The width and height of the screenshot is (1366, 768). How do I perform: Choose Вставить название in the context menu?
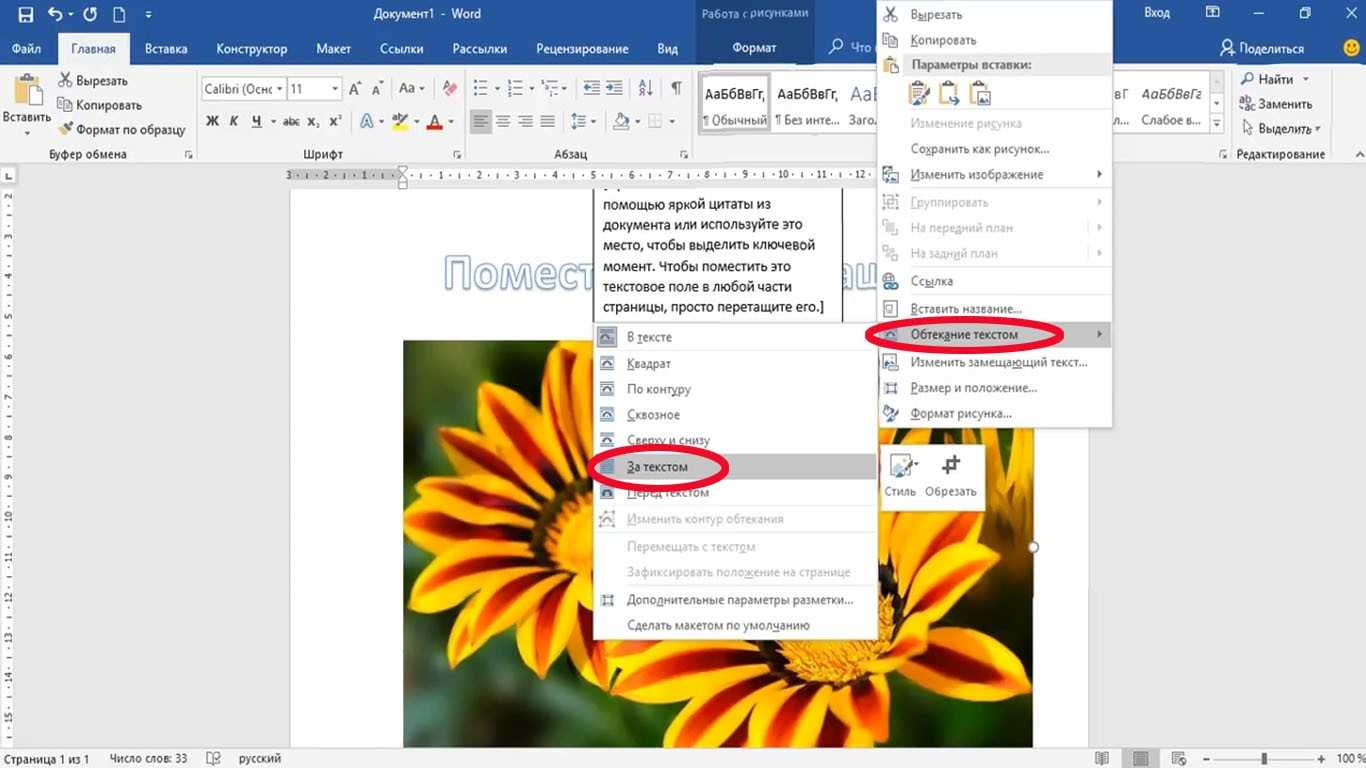tap(995, 309)
